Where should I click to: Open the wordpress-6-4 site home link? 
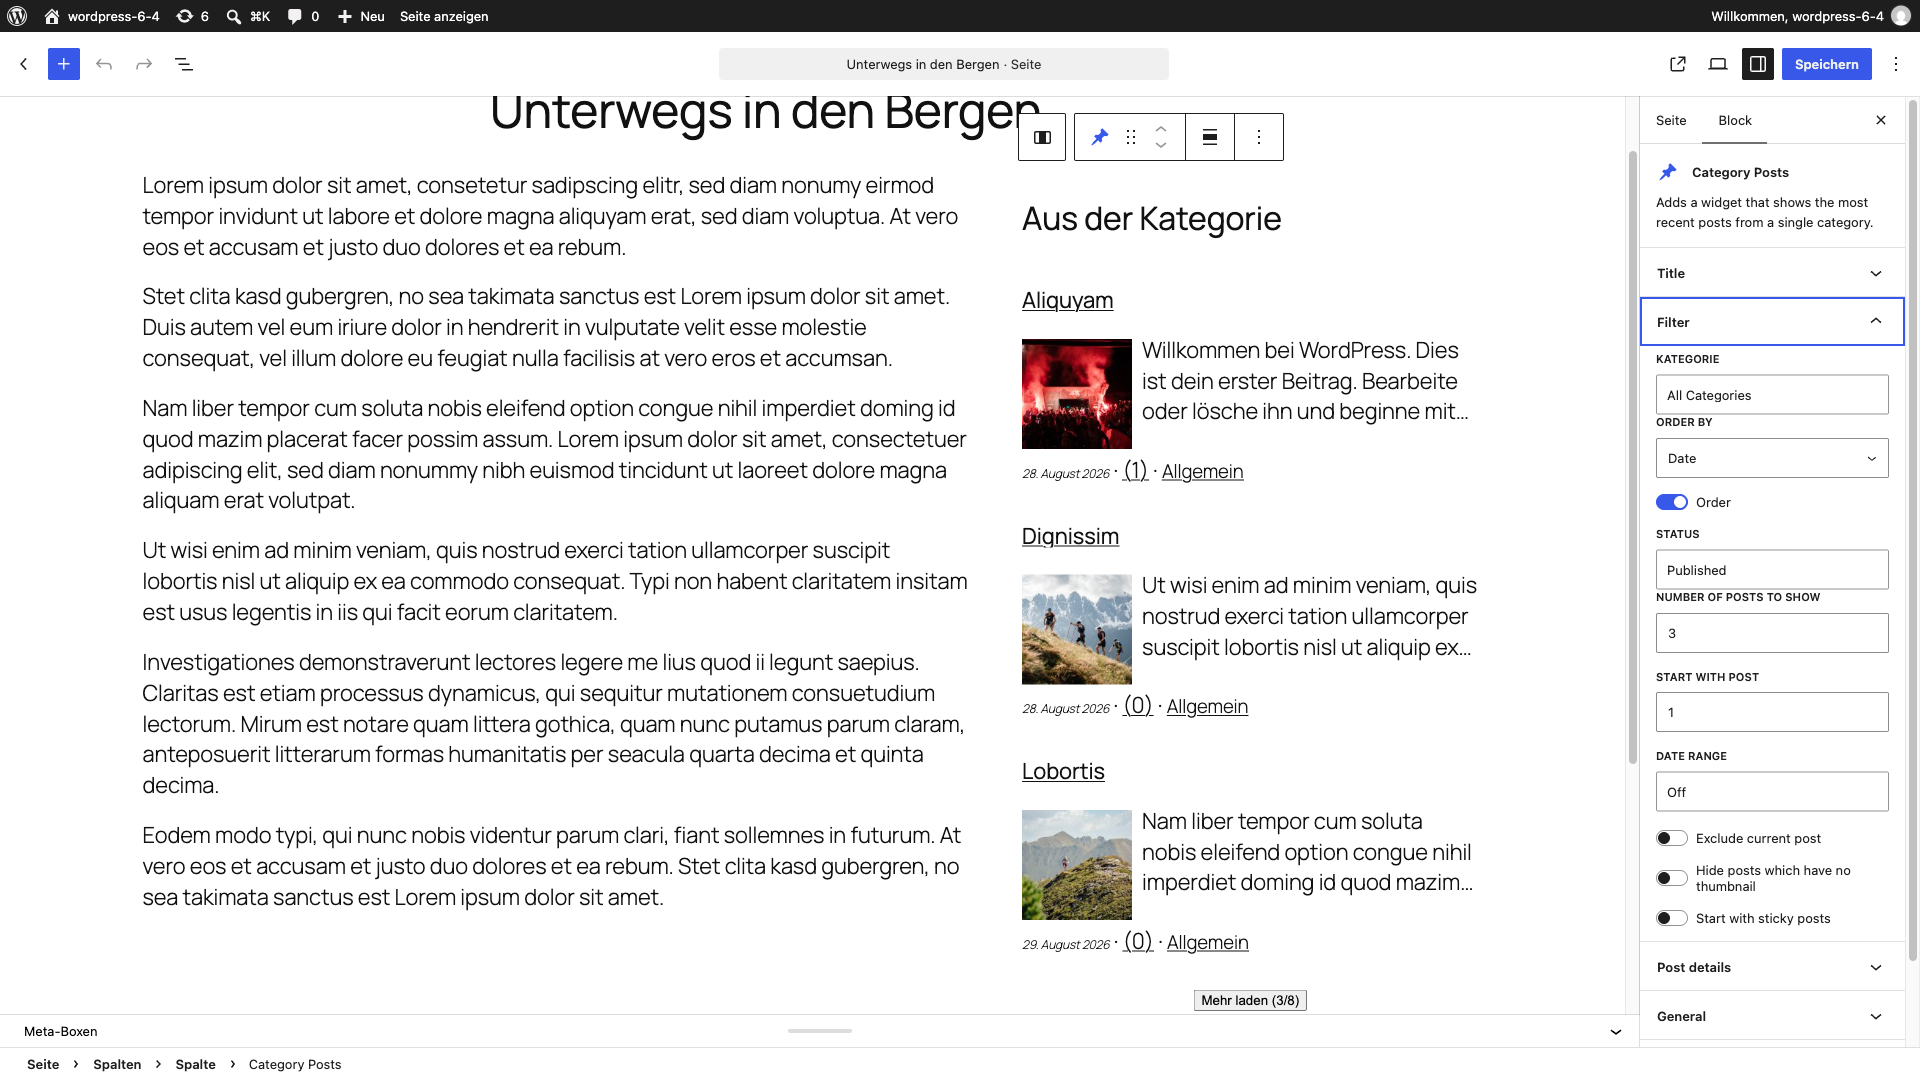point(101,16)
